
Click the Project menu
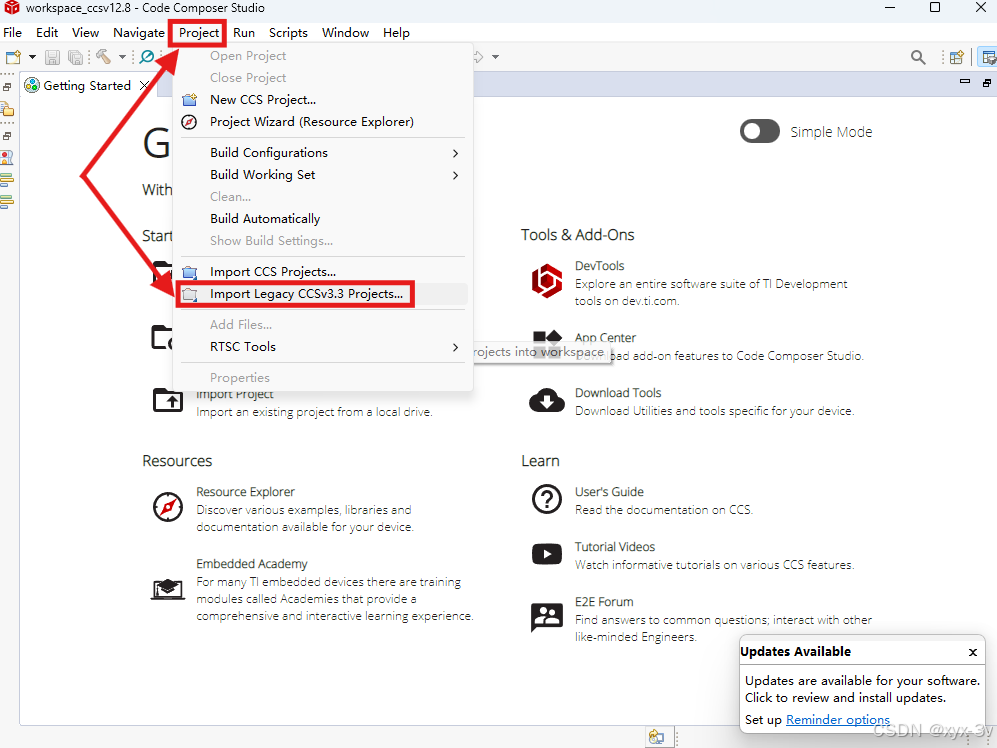[198, 32]
